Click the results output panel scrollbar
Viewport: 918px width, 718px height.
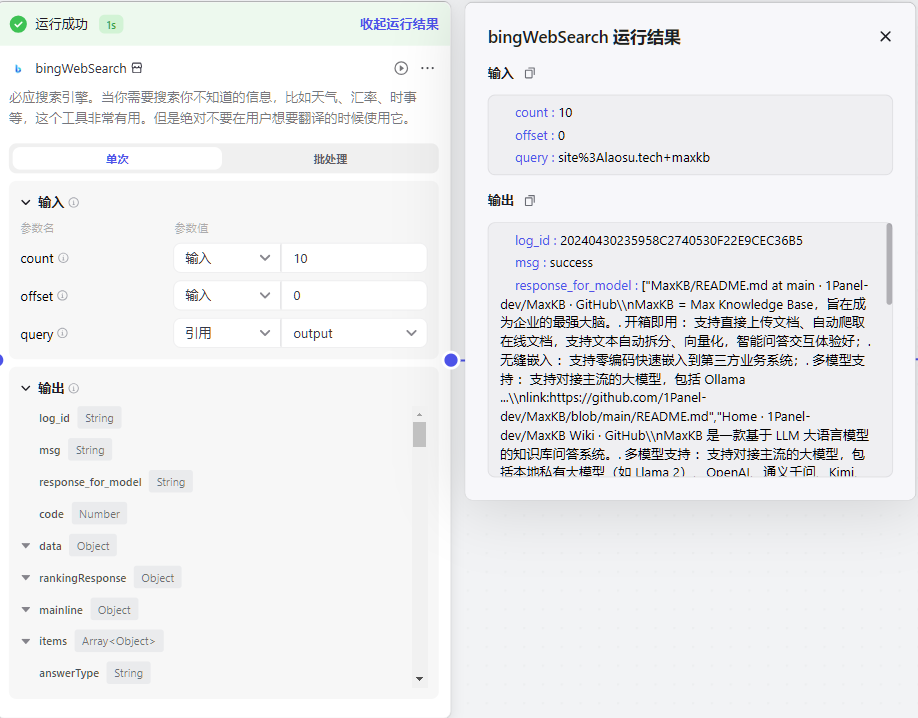pos(889,264)
